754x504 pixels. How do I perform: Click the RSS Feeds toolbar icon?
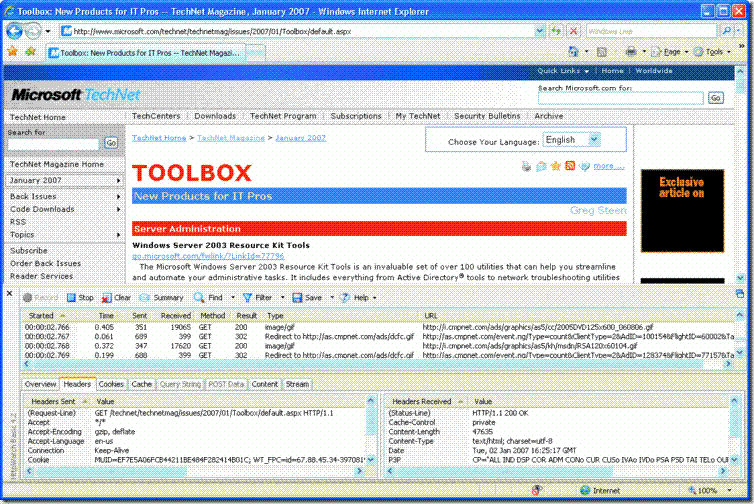602,52
